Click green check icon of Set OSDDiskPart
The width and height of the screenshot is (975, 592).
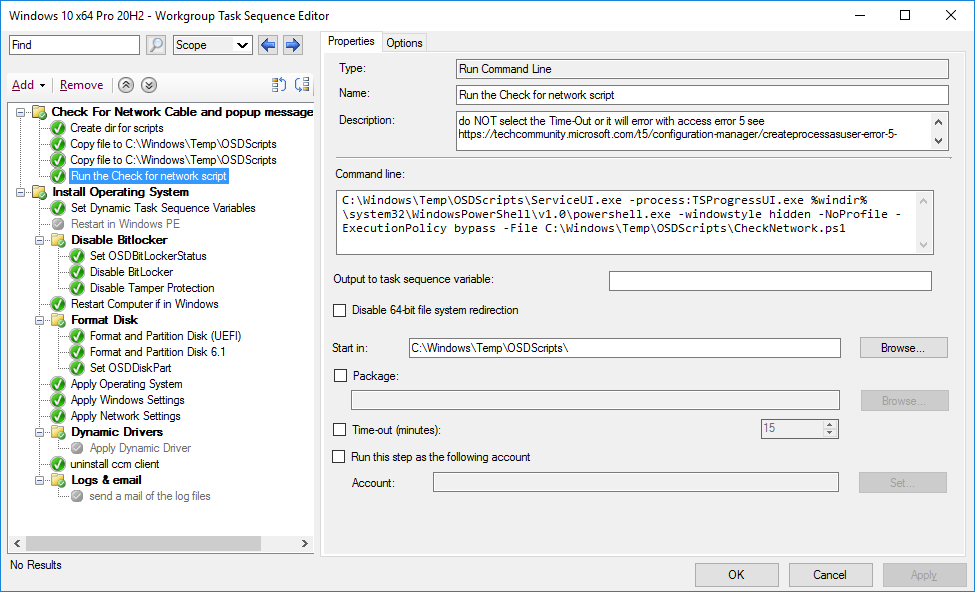[77, 368]
